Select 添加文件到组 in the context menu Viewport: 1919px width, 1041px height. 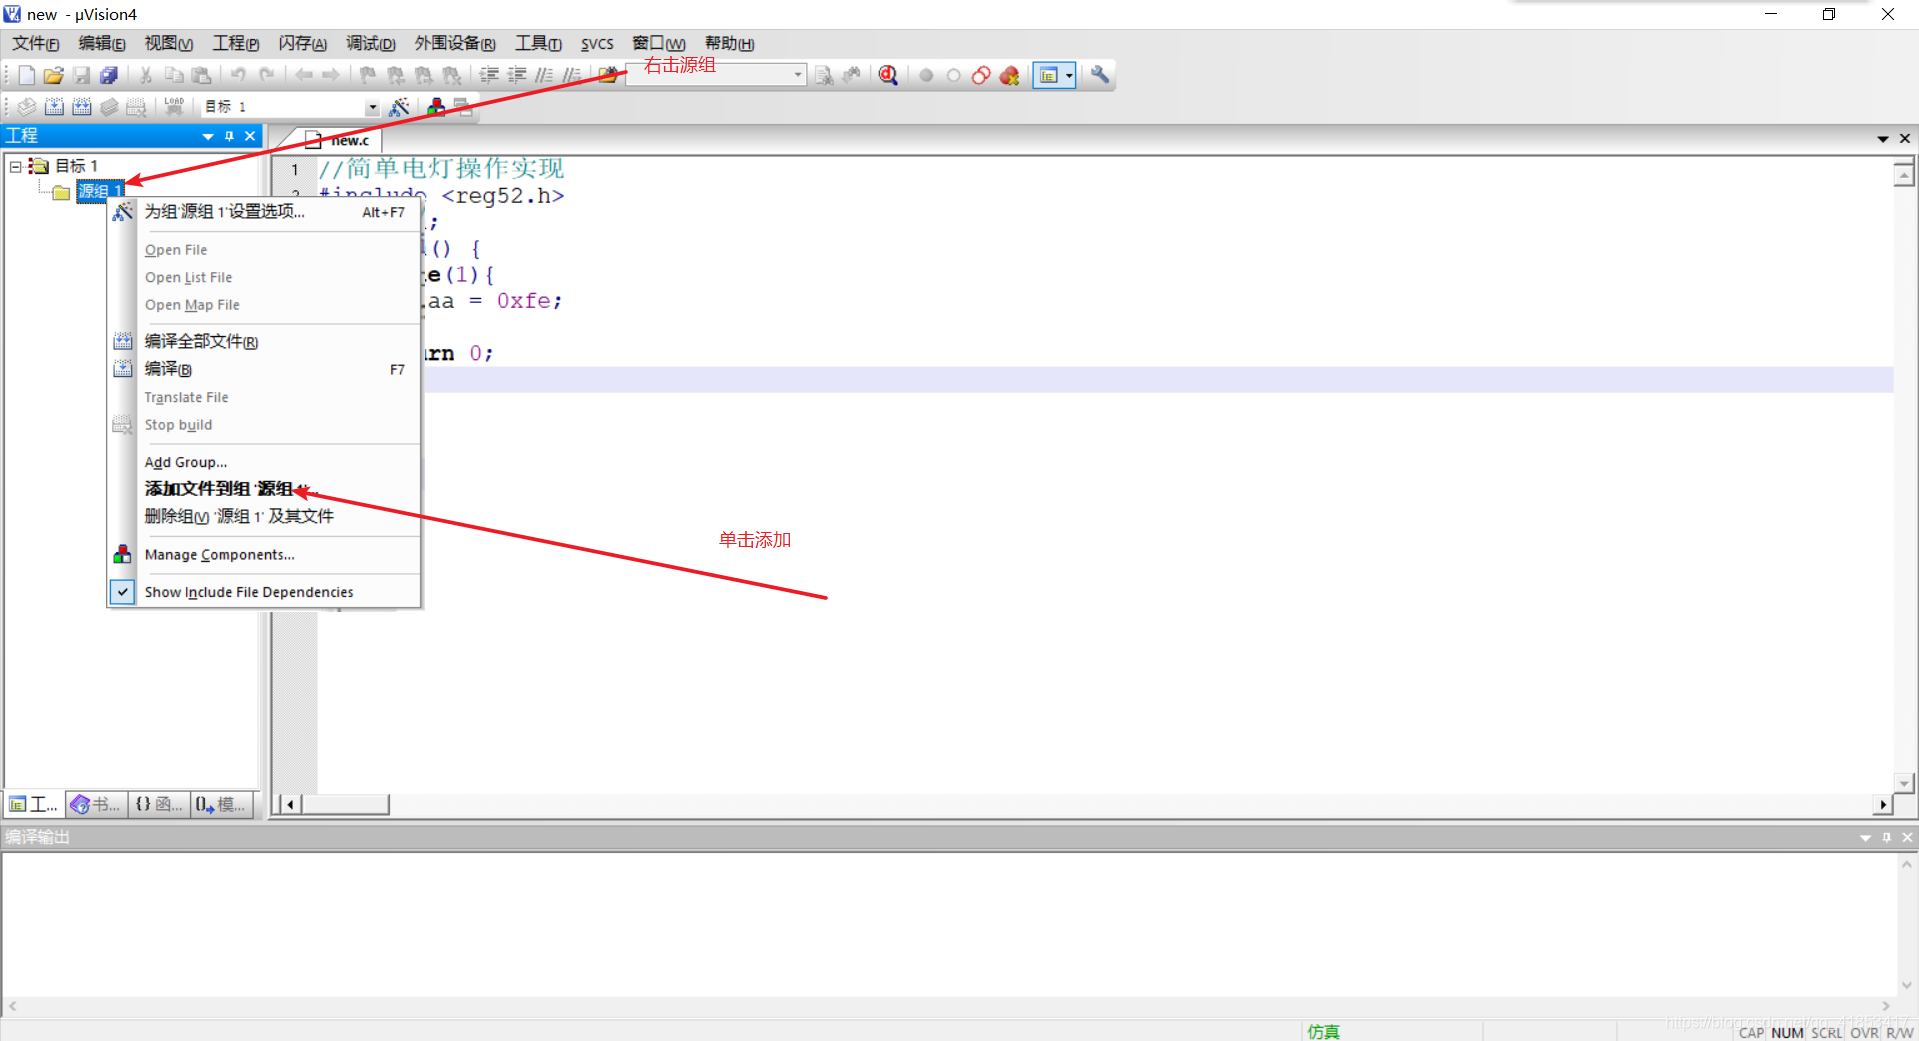(x=264, y=489)
